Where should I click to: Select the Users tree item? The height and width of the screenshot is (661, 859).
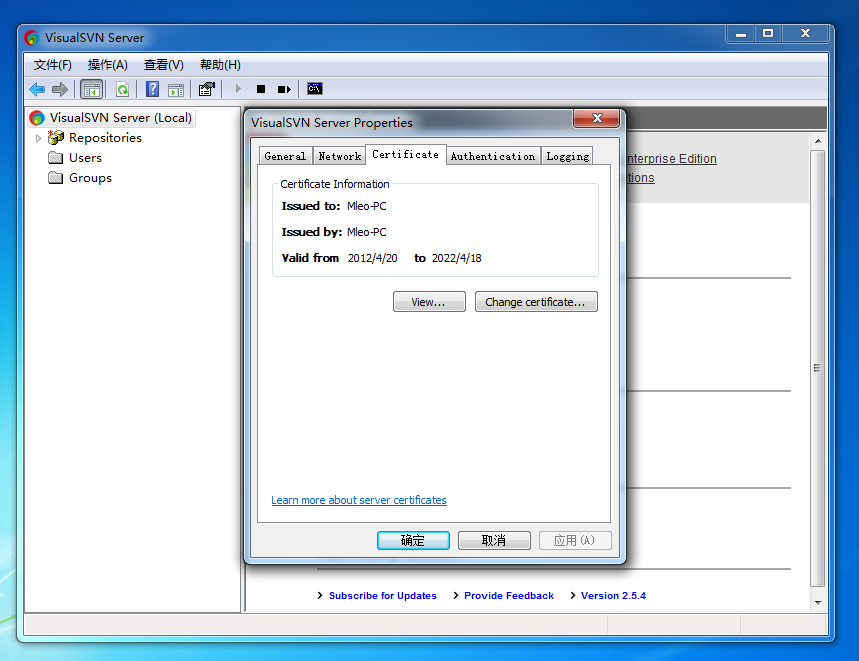[85, 158]
